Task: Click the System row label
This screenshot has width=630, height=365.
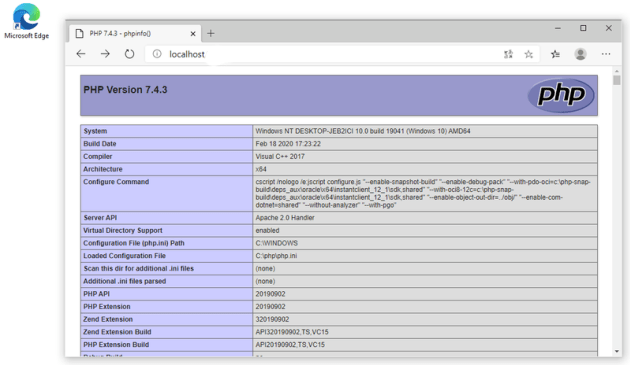Action: click(x=95, y=131)
